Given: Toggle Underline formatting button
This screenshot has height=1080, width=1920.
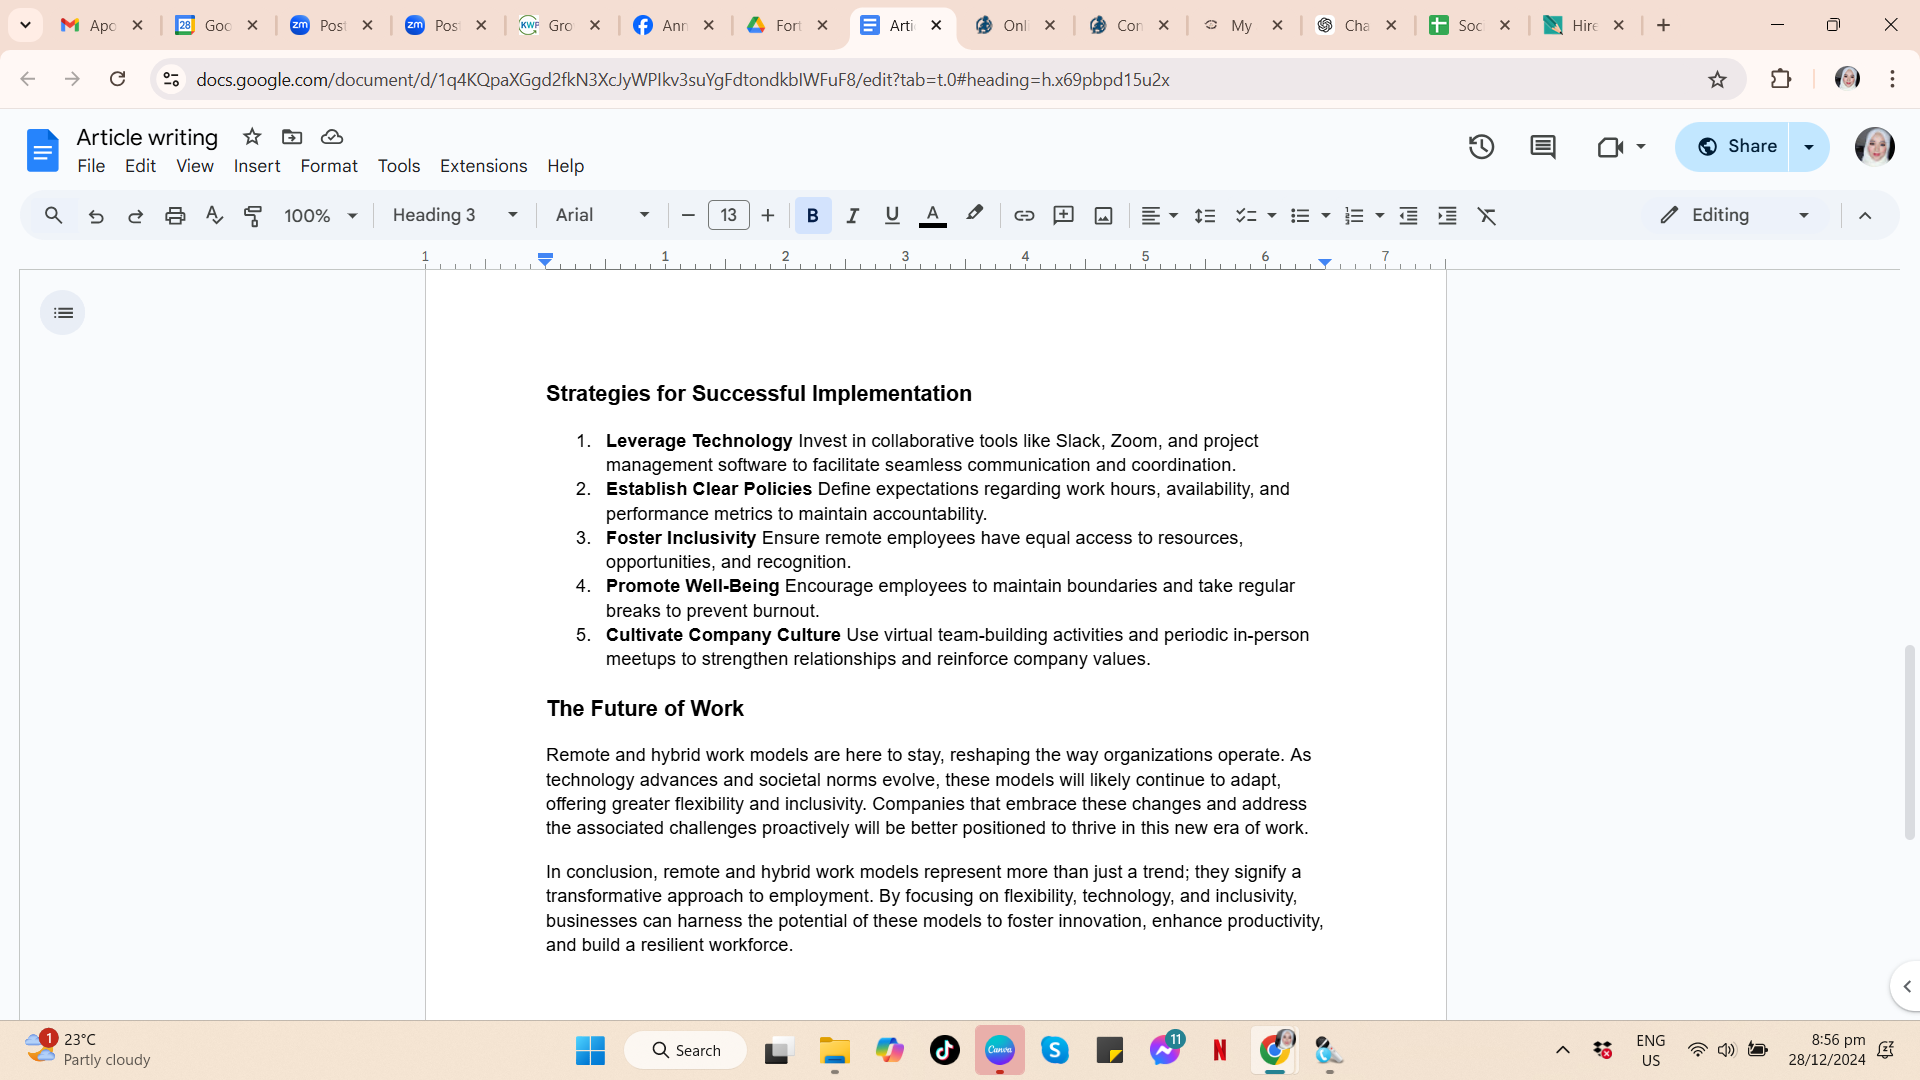Looking at the screenshot, I should 892,216.
